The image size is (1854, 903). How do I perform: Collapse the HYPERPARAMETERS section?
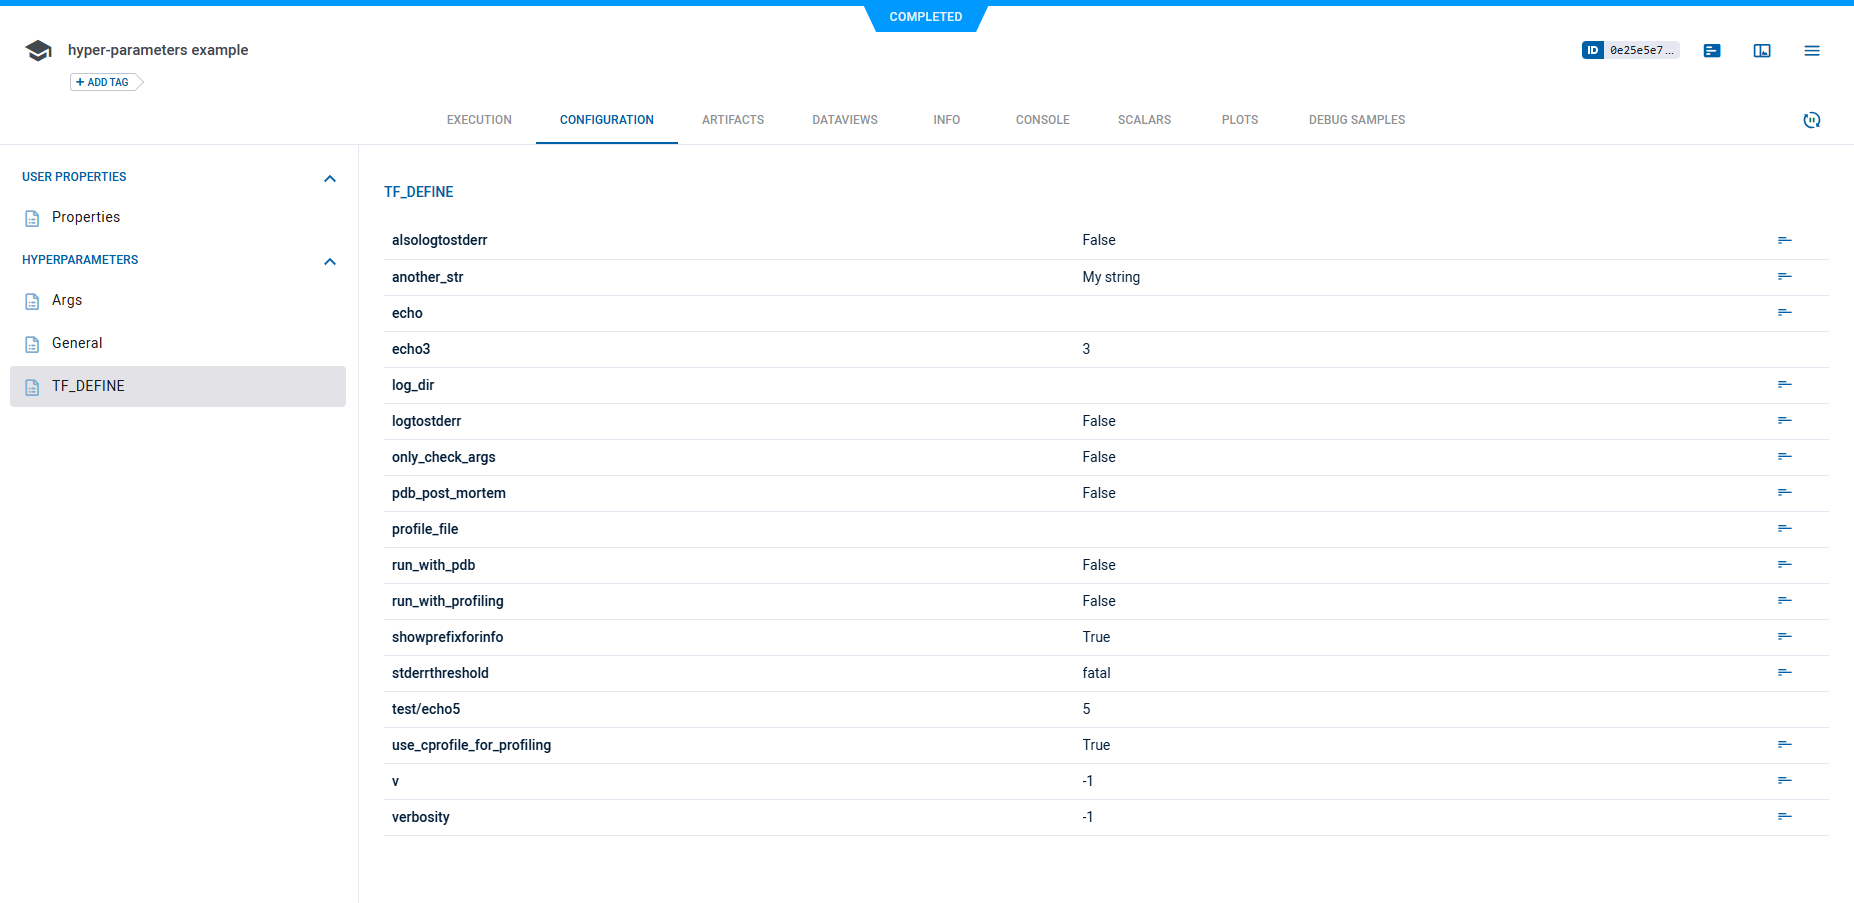(x=330, y=261)
